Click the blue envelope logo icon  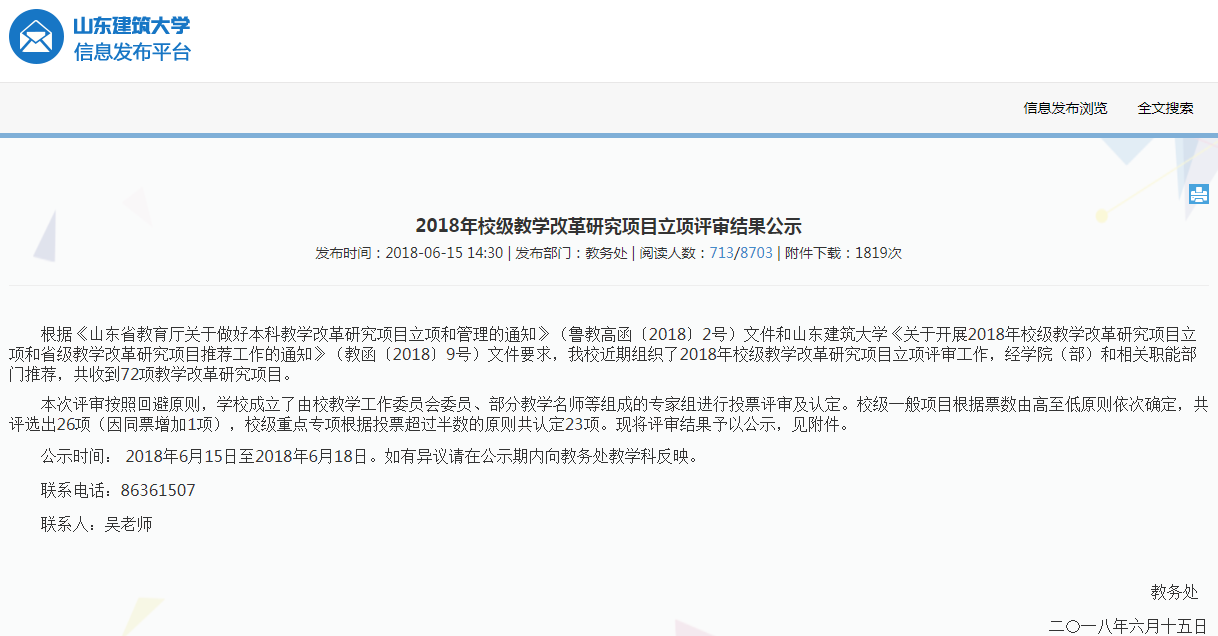tap(36, 37)
